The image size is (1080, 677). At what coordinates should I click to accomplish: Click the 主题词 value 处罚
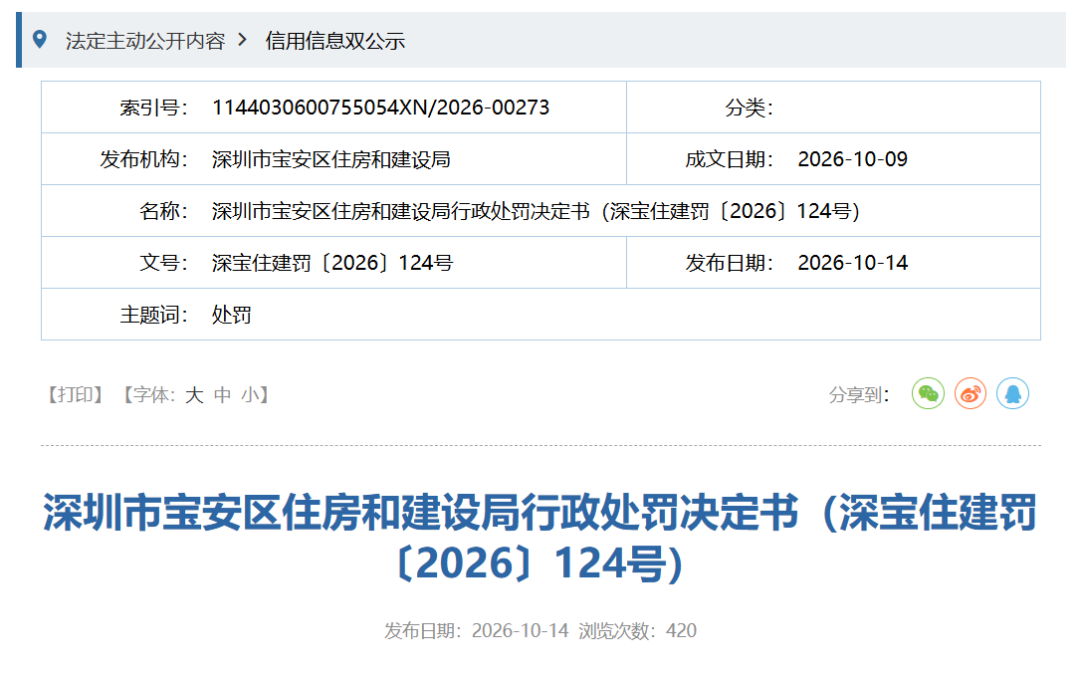point(231,315)
